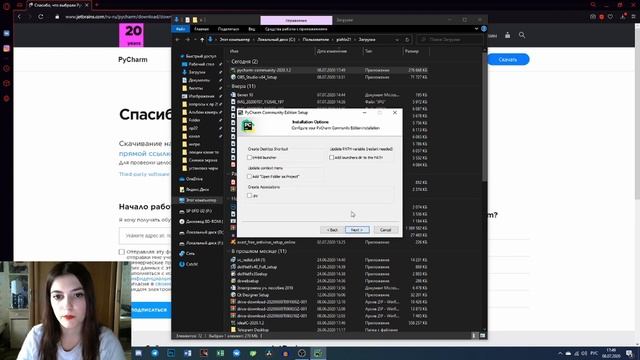The height and width of the screenshot is (360, 640).
Task: Check the newsletter consent checkbox on JetBrains page
Action: [122, 252]
